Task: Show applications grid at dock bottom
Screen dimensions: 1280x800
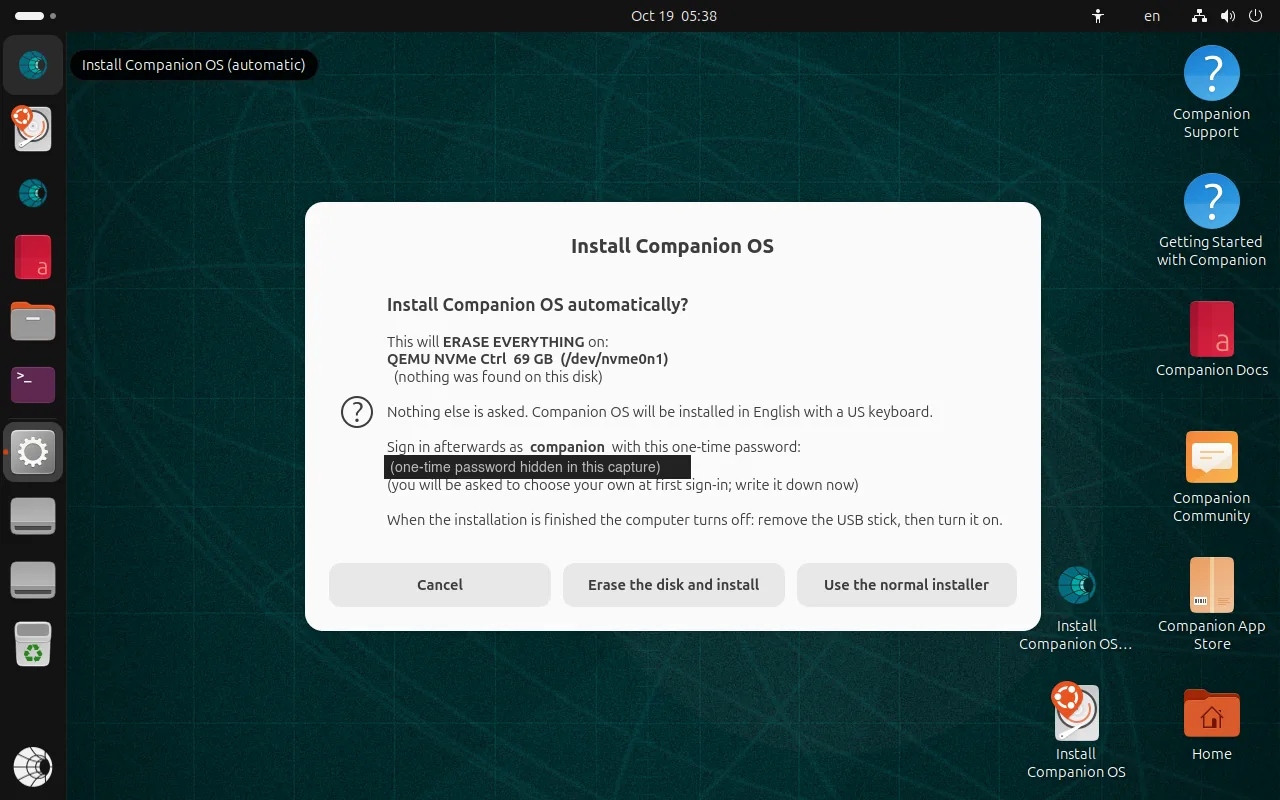Action: click(x=33, y=767)
